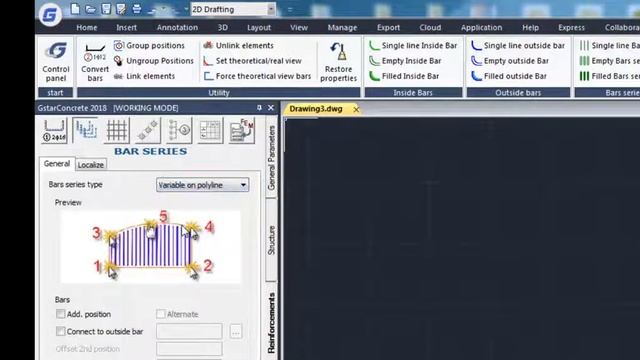The width and height of the screenshot is (640, 360).
Task: Open the Application ribbon tab
Action: [481, 27]
